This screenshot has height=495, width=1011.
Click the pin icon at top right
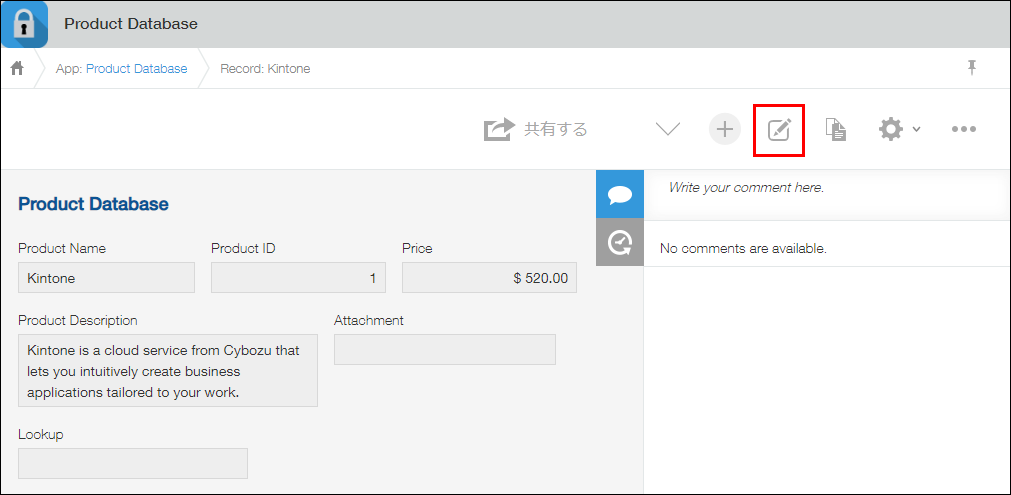pos(971,68)
